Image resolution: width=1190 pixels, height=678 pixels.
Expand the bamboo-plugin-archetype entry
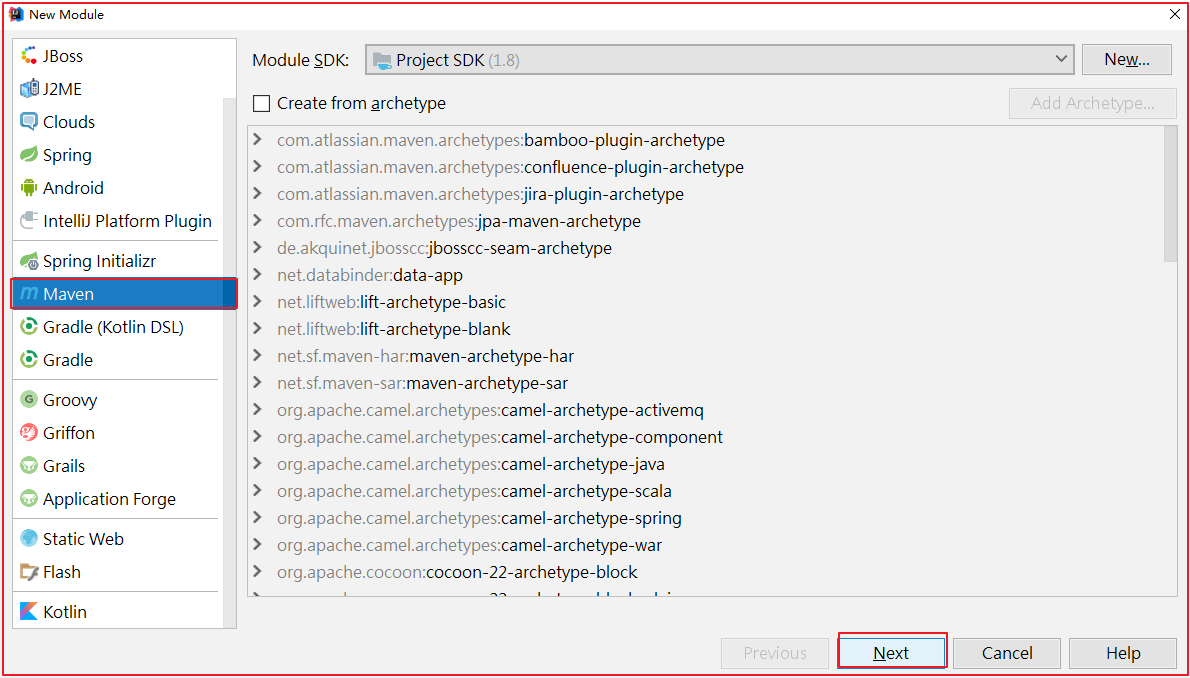[x=258, y=140]
